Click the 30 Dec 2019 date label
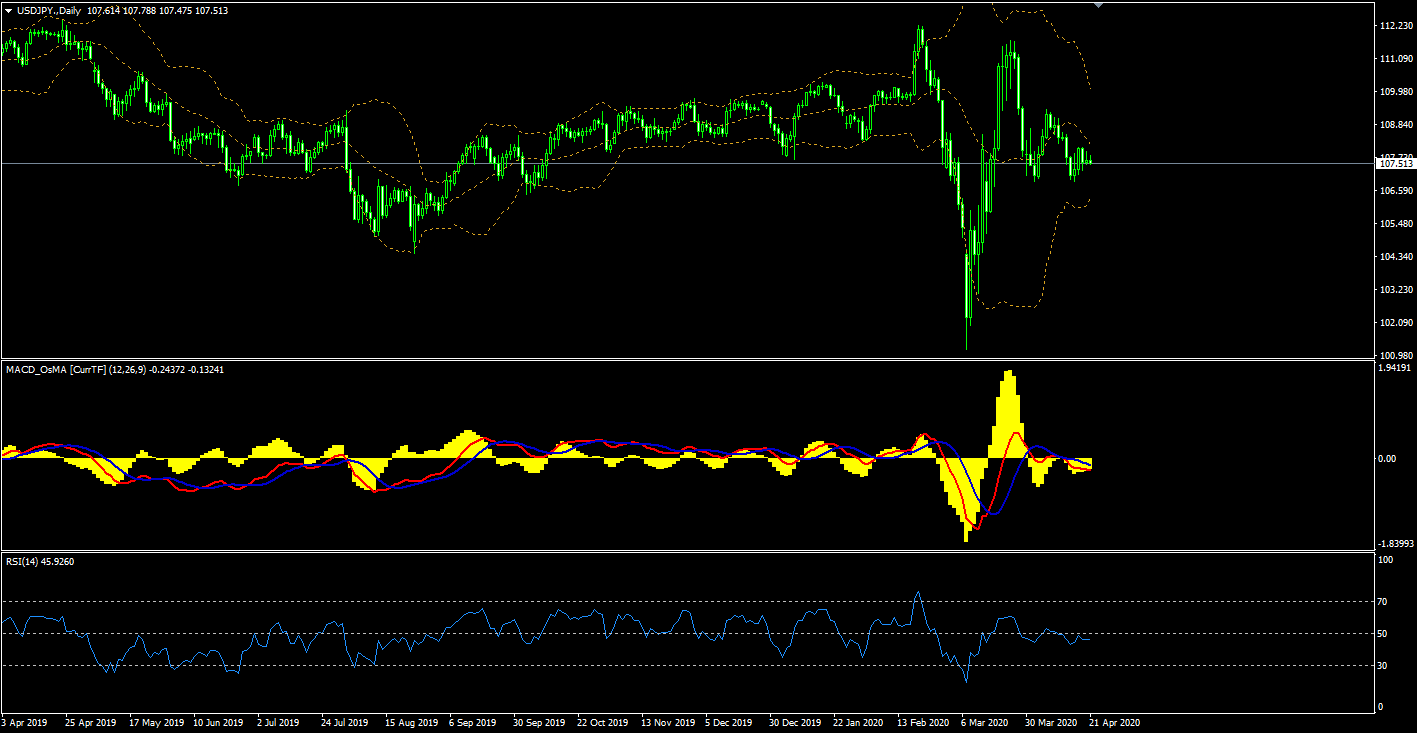Image resolution: width=1417 pixels, height=733 pixels. click(x=795, y=722)
